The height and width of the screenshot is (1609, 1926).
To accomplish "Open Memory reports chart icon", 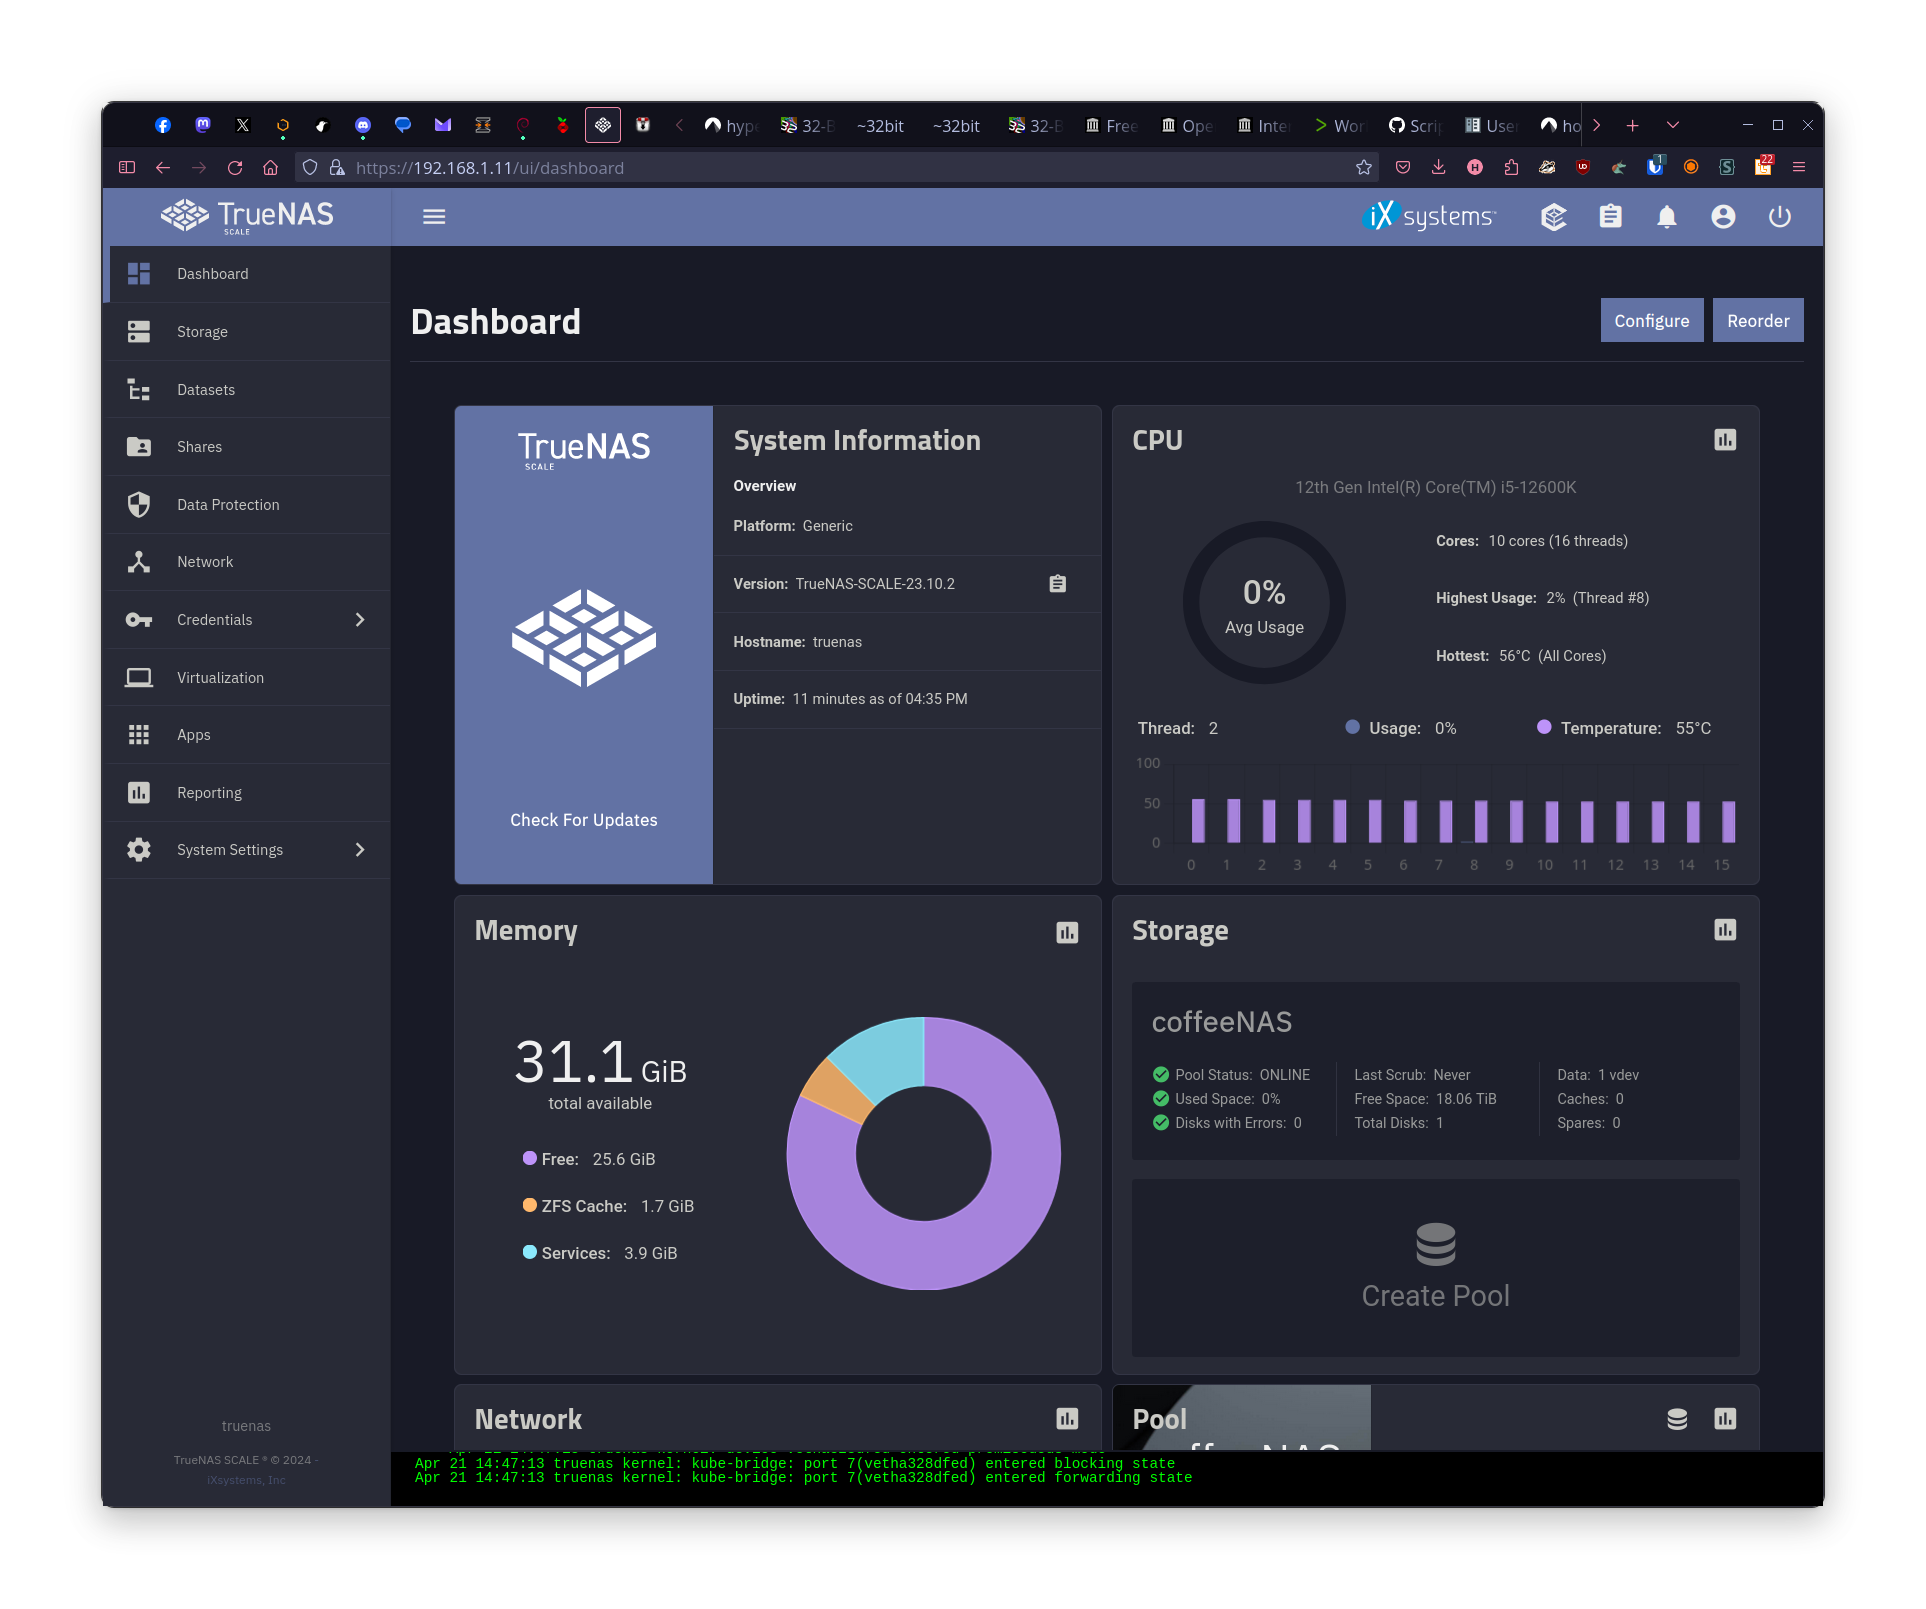I will coord(1067,932).
